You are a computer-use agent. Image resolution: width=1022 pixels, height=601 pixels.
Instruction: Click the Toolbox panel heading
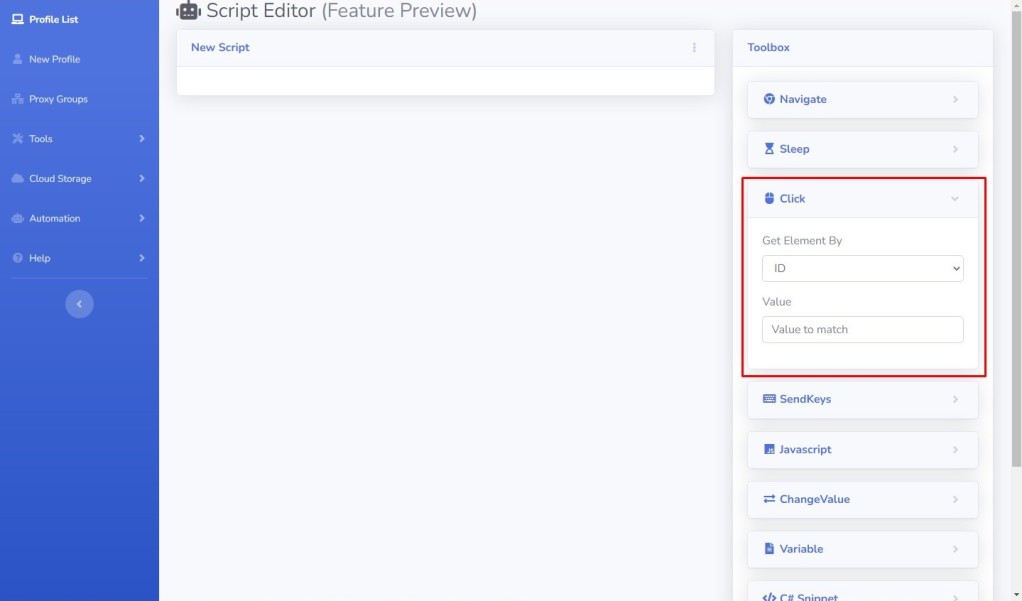pos(768,48)
